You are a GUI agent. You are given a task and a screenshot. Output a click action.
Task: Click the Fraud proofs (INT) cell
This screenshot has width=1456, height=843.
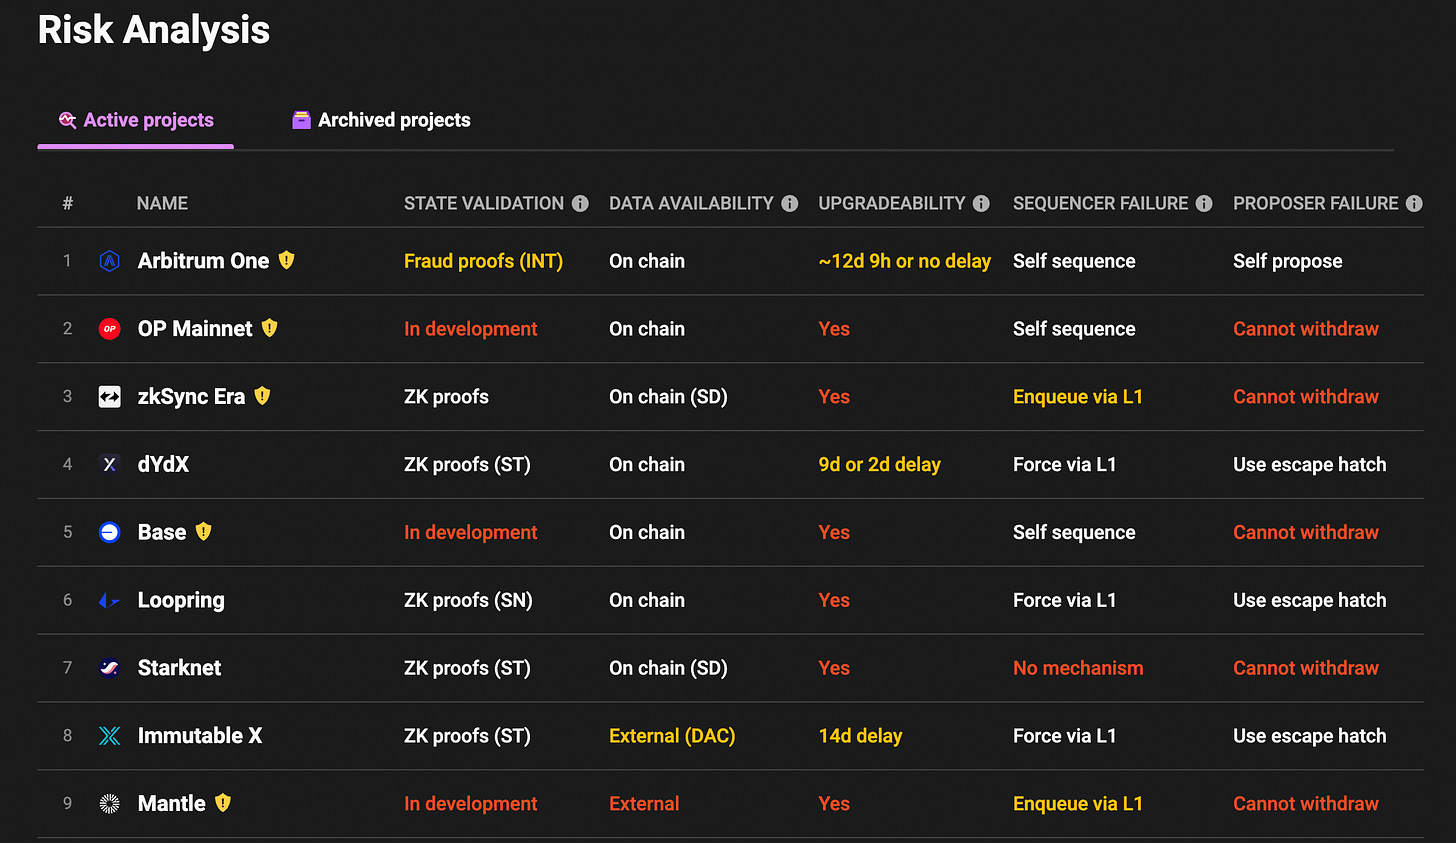click(483, 261)
